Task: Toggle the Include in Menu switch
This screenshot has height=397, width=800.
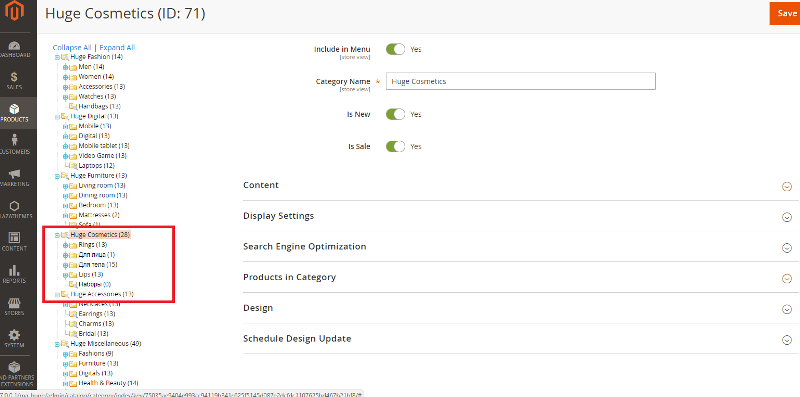Action: [x=395, y=49]
